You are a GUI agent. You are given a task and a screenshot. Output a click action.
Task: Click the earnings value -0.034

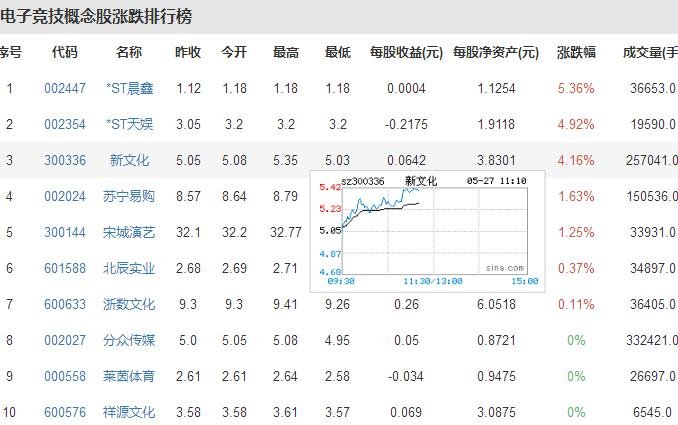pos(406,376)
